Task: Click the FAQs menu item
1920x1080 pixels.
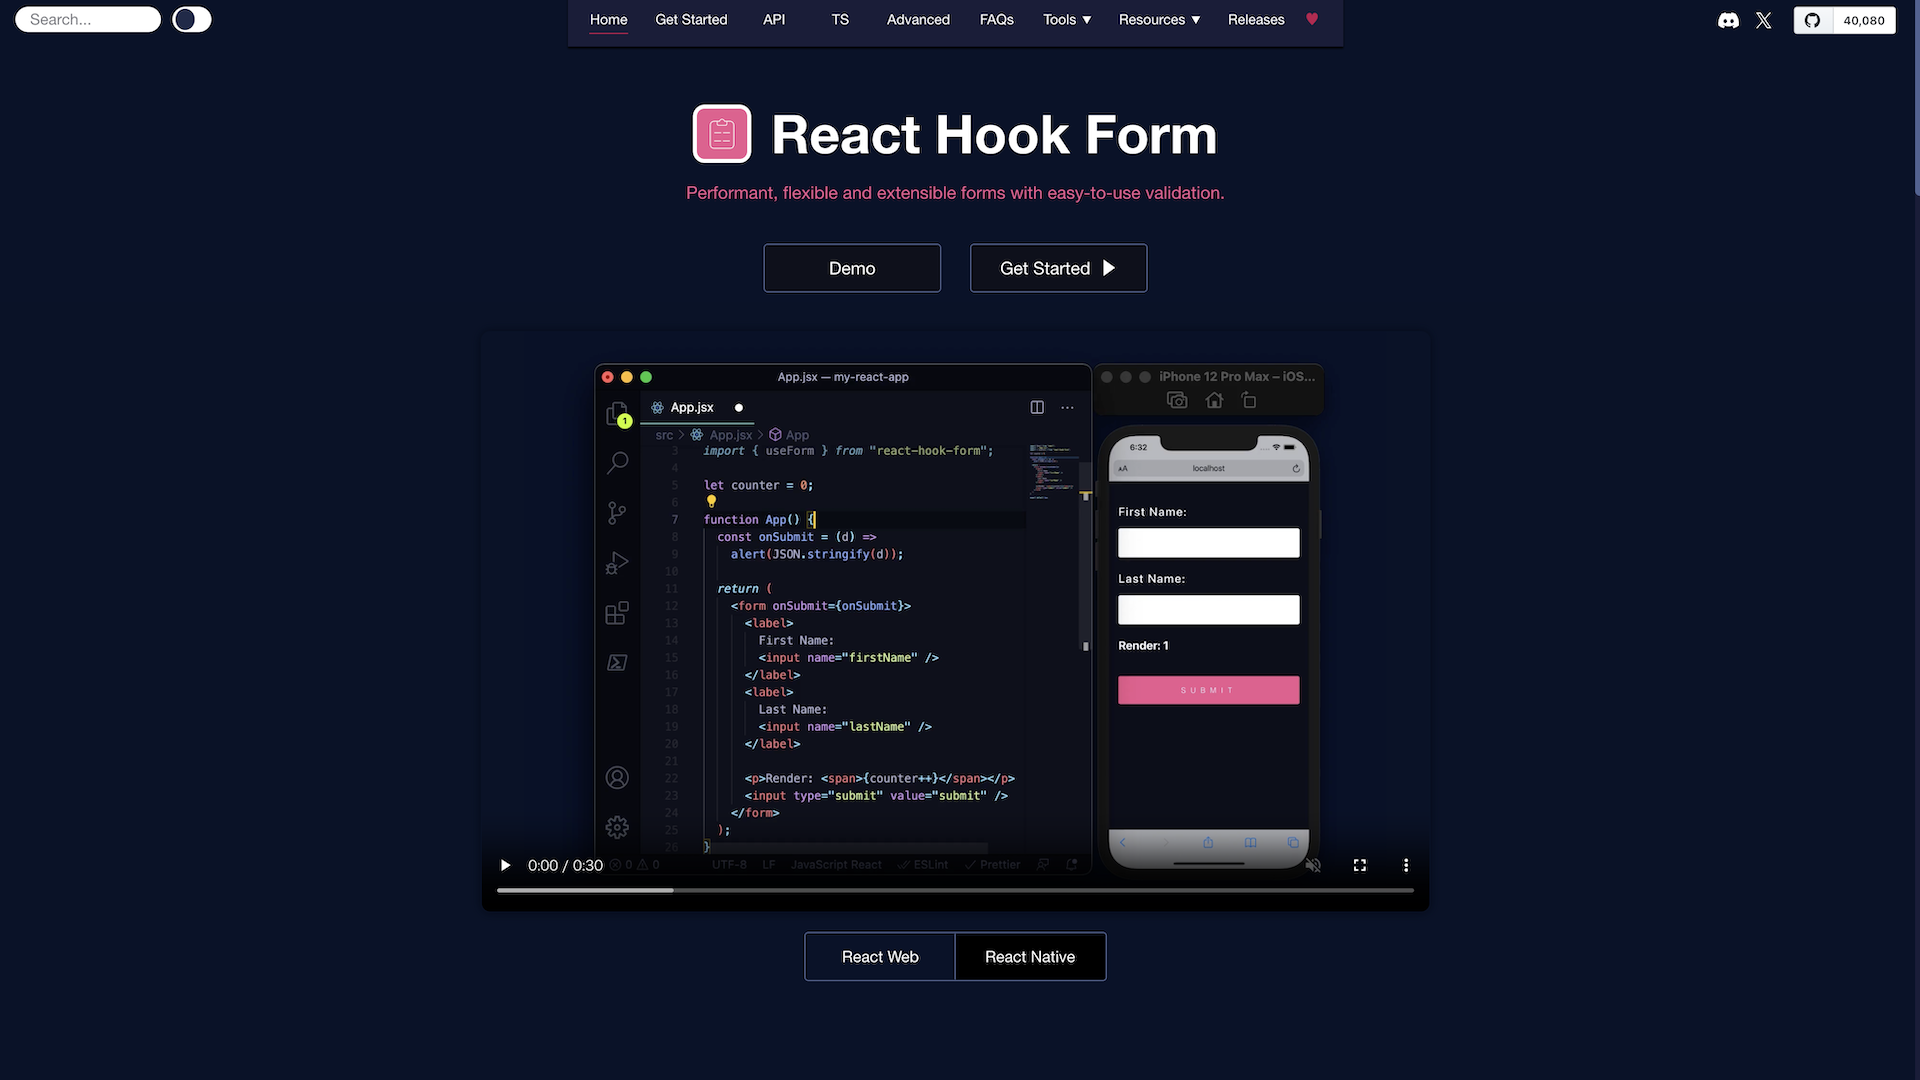Action: click(x=996, y=20)
